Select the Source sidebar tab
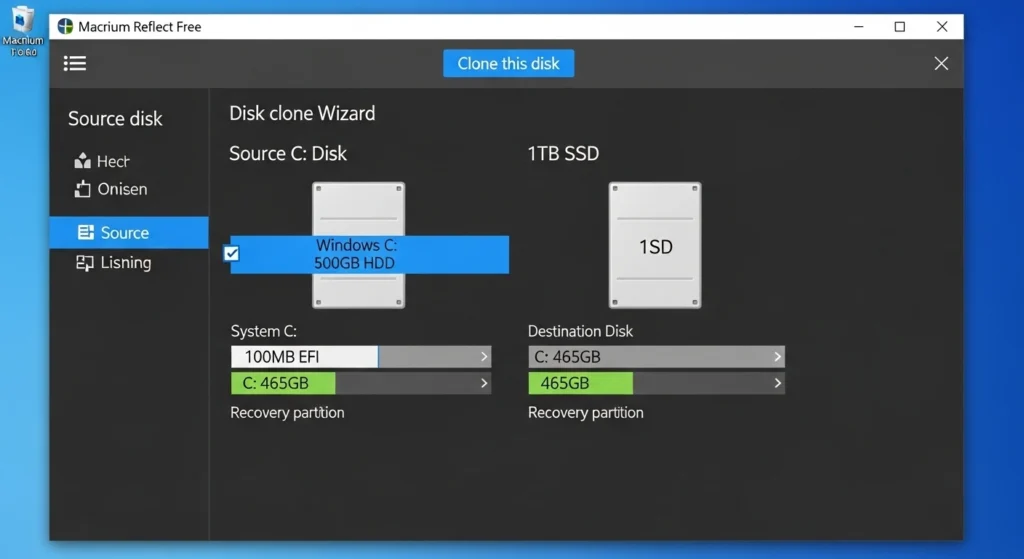This screenshot has width=1024, height=559. 129,232
